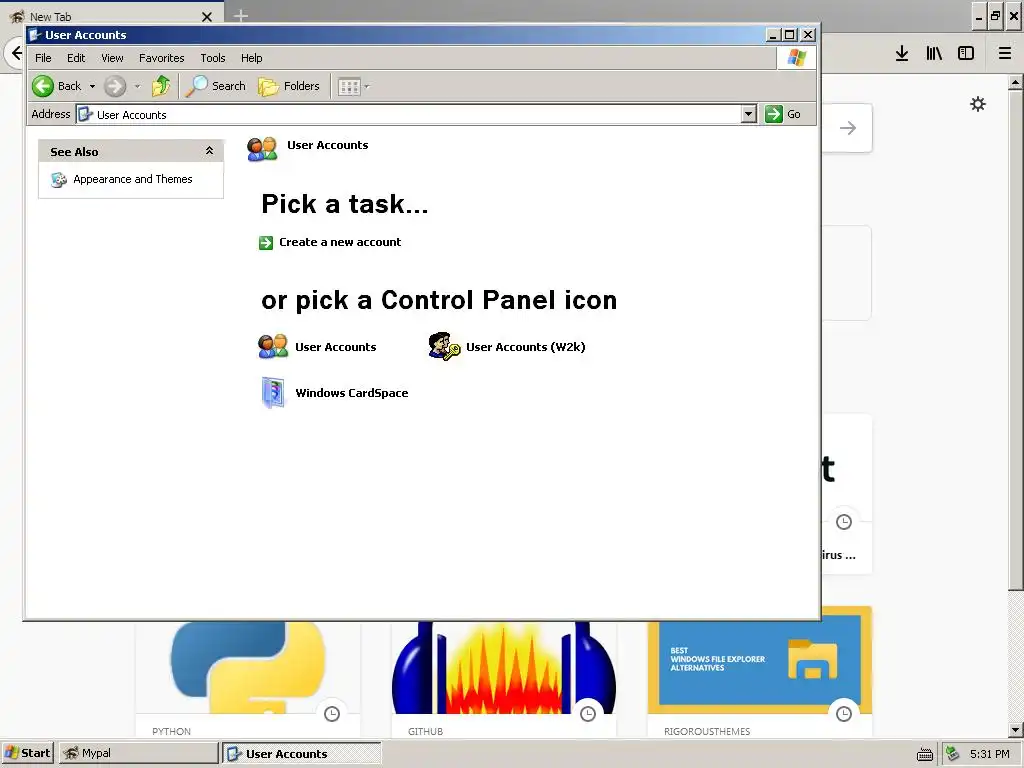Open a new browser tab with plus
The height and width of the screenshot is (768, 1024).
pyautogui.click(x=241, y=16)
